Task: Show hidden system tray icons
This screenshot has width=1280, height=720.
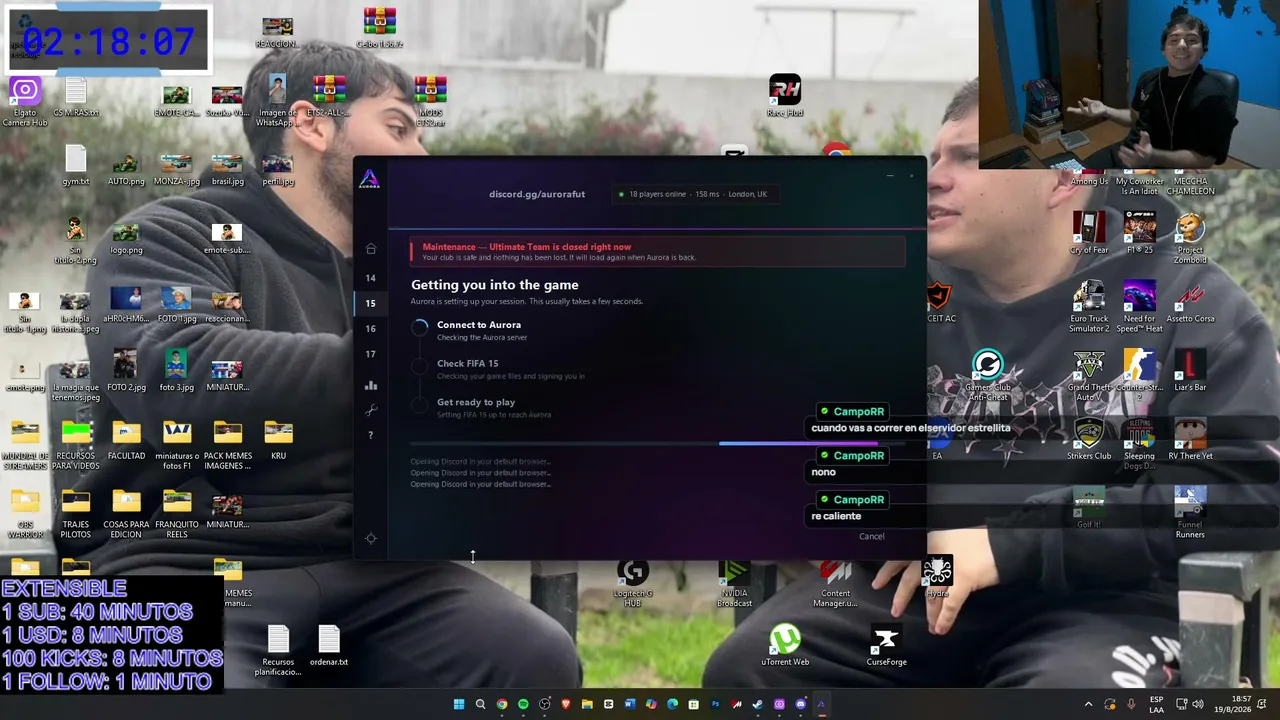Action: click(1089, 704)
